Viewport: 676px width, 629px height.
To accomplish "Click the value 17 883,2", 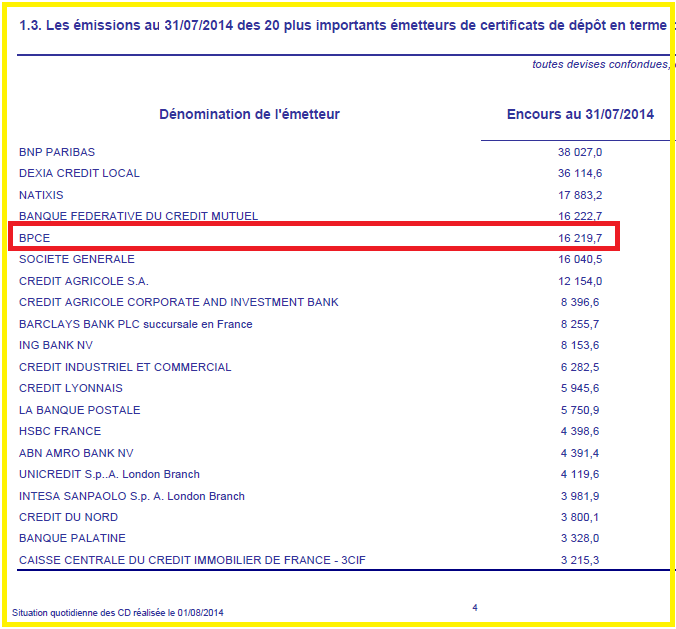I will pos(580,195).
